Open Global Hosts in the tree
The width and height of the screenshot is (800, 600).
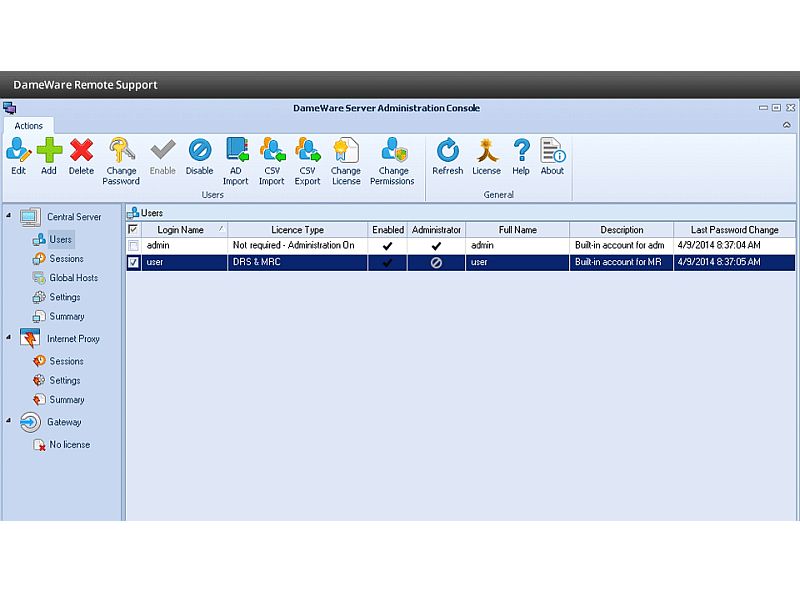coord(65,278)
